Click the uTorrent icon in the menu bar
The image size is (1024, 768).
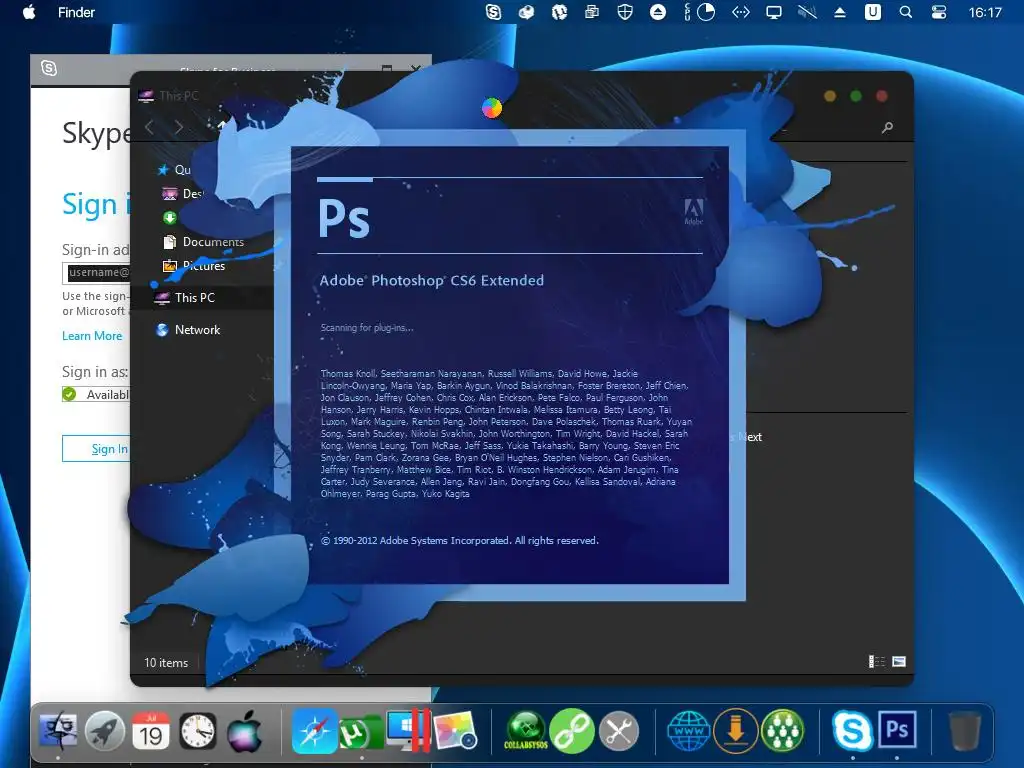(559, 12)
